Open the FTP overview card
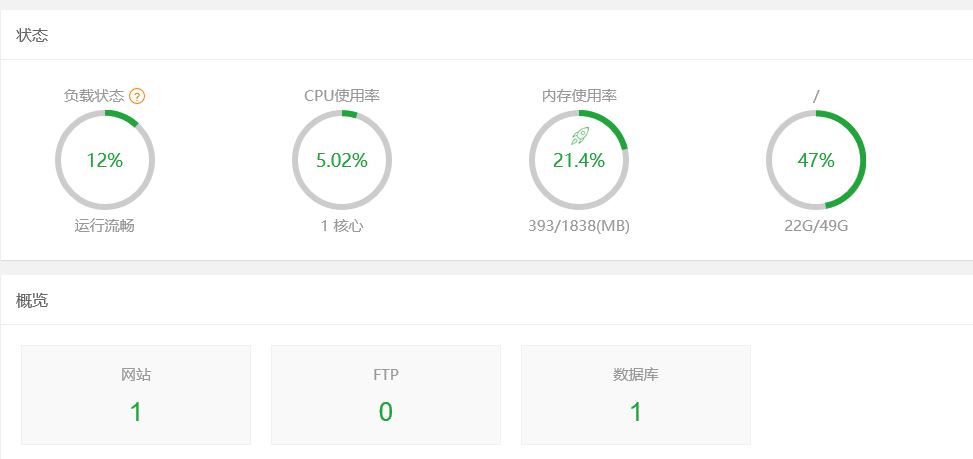Viewport: 973px width, 459px height. click(386, 395)
